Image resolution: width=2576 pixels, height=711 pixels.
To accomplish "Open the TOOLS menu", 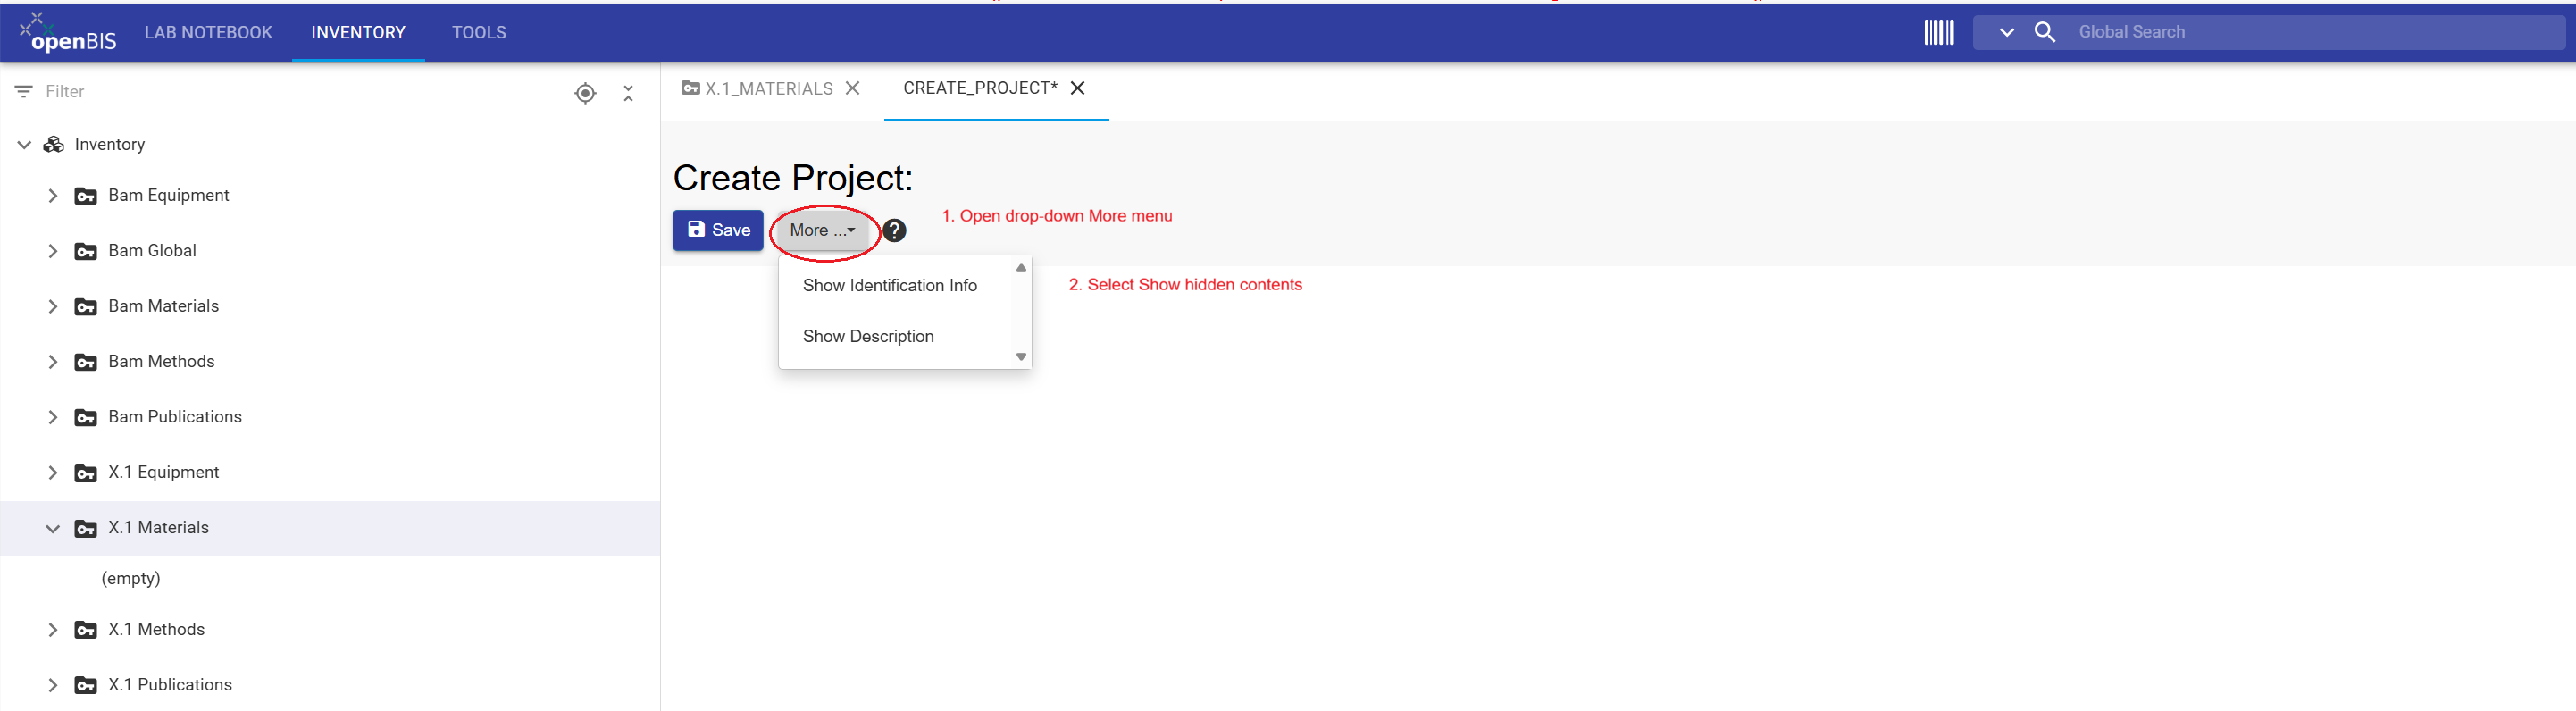I will [479, 32].
